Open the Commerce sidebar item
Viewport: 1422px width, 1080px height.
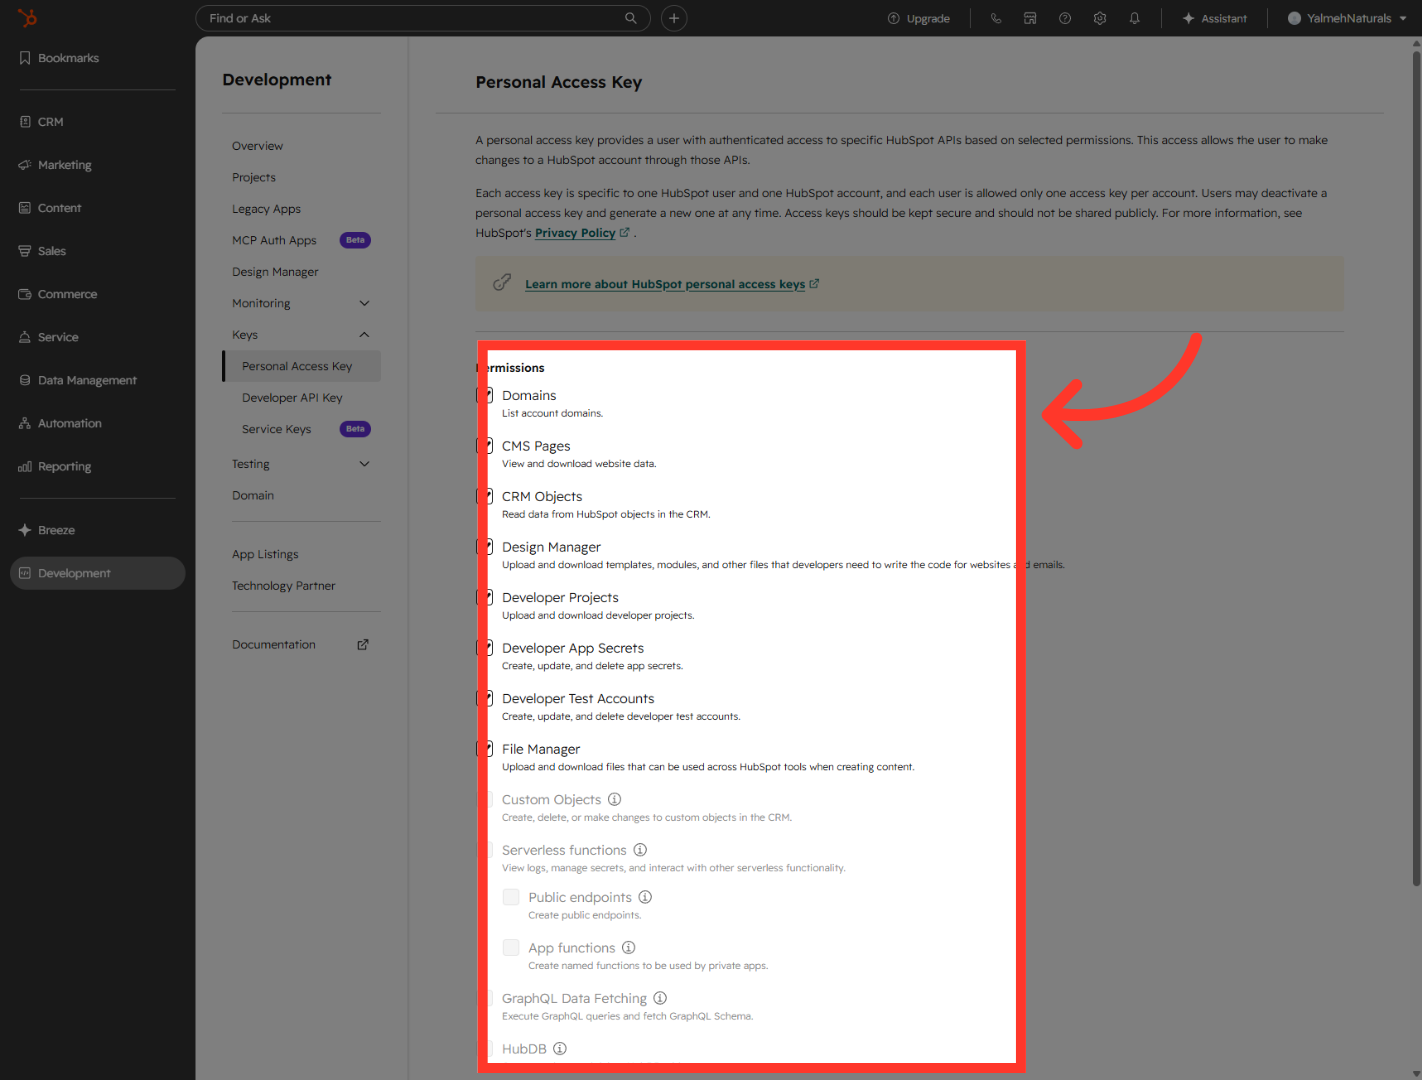58,294
